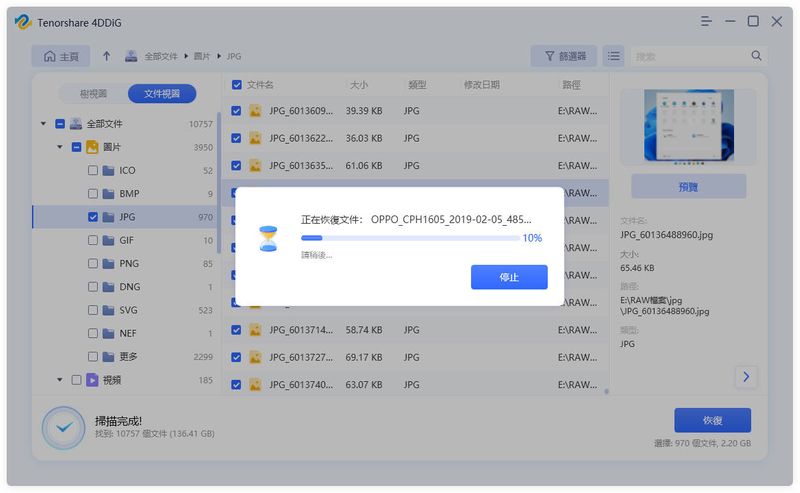Image resolution: width=800 pixels, height=493 pixels.
Task: Click the recovery progress bar at 10%
Action: point(410,238)
